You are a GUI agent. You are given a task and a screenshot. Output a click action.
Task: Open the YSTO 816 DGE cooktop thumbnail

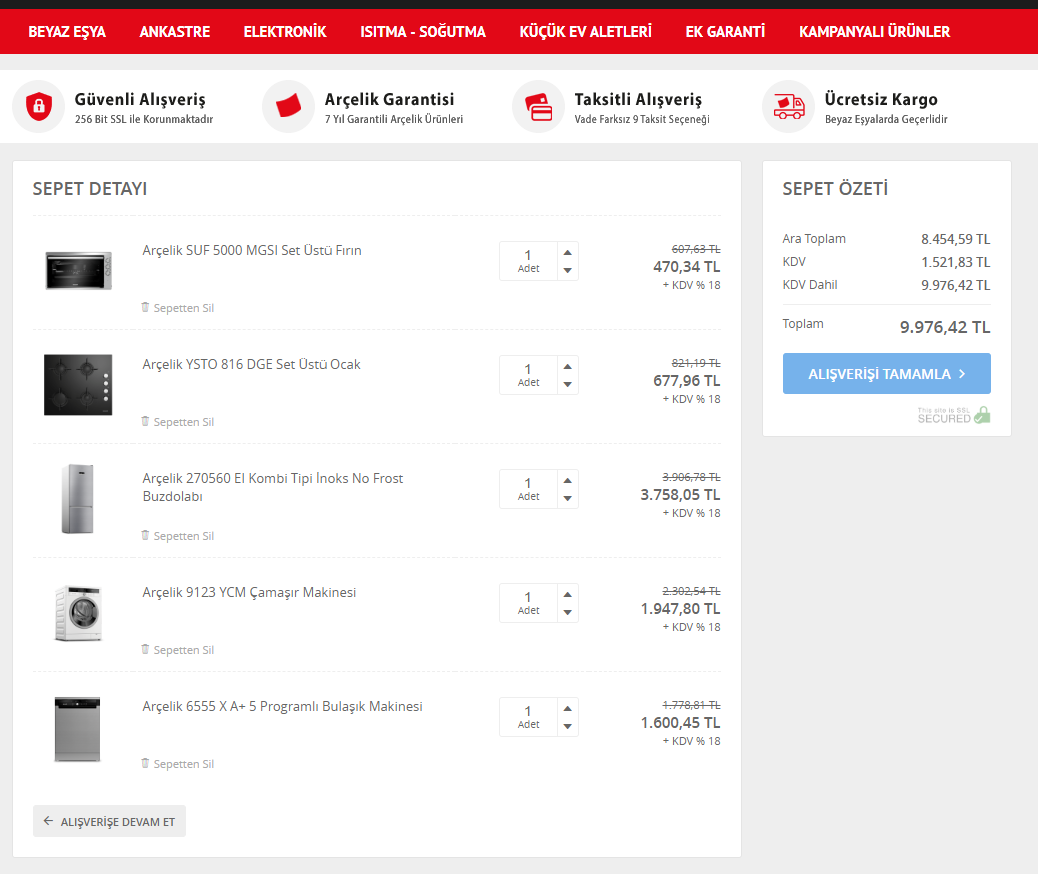click(x=78, y=385)
